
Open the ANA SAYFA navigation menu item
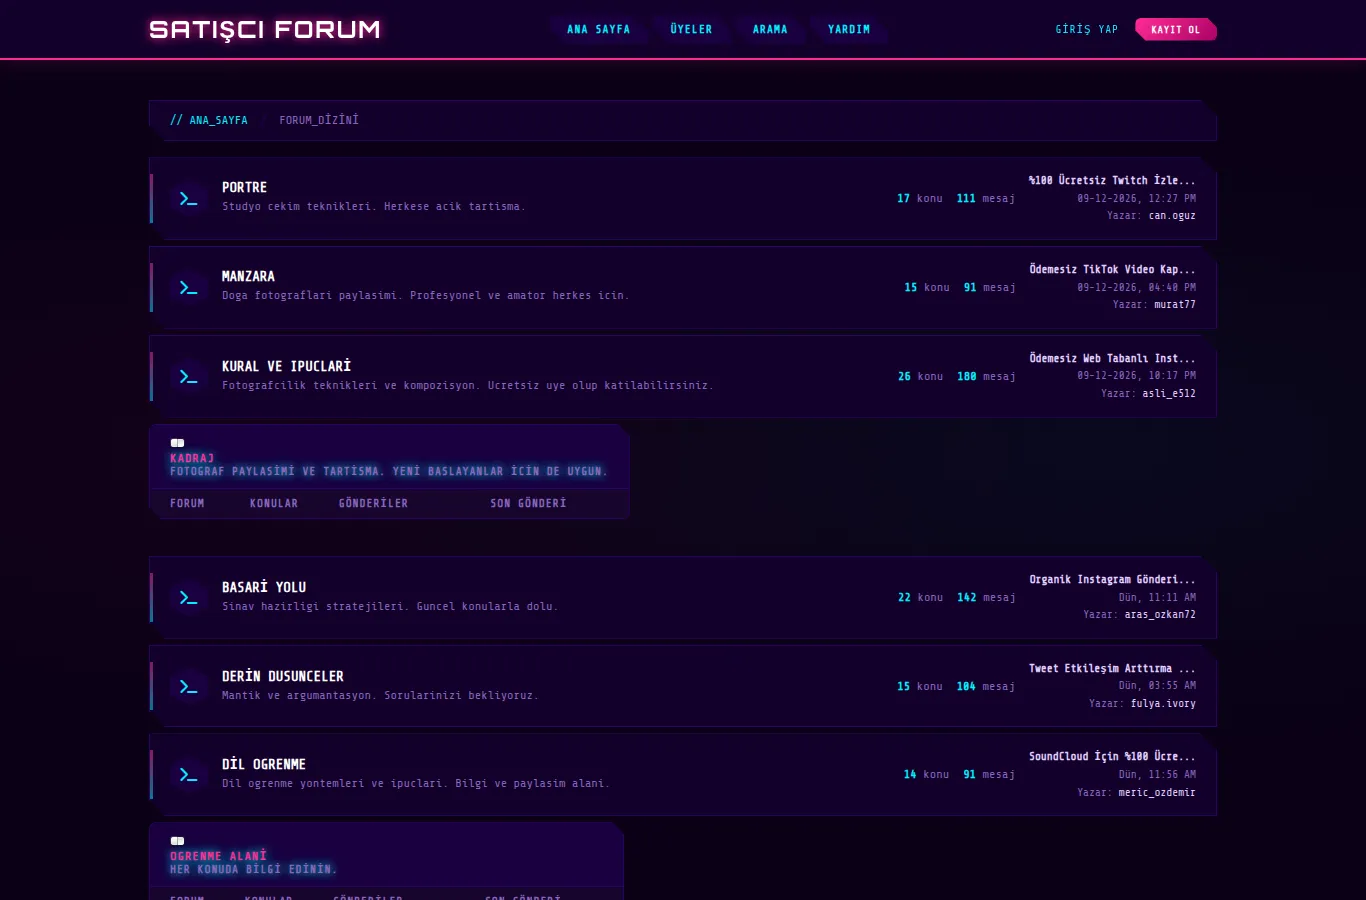[x=598, y=29]
